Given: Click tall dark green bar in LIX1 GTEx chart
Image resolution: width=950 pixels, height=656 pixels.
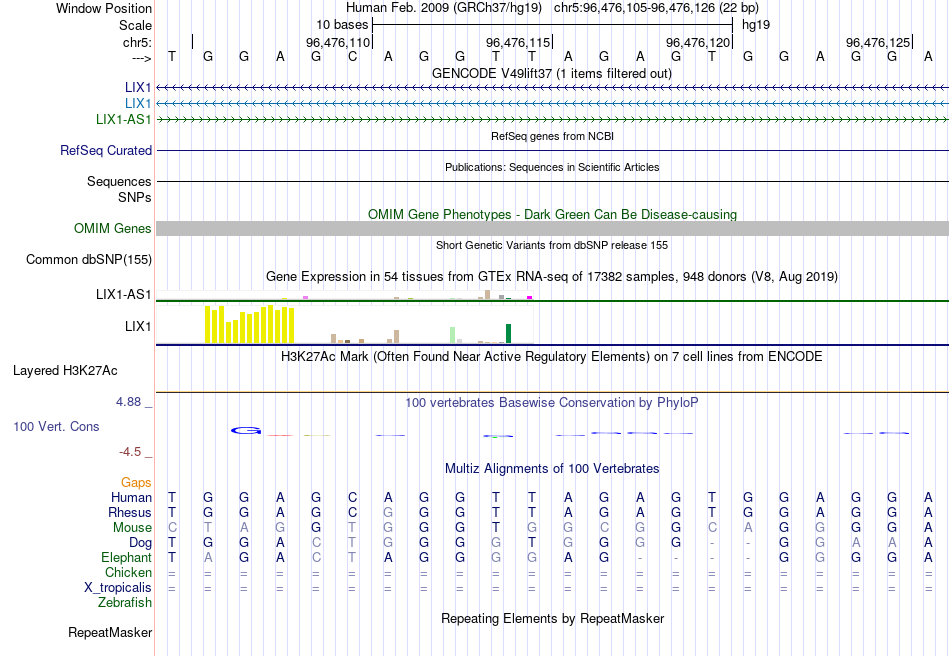Looking at the screenshot, I should pos(508,334).
